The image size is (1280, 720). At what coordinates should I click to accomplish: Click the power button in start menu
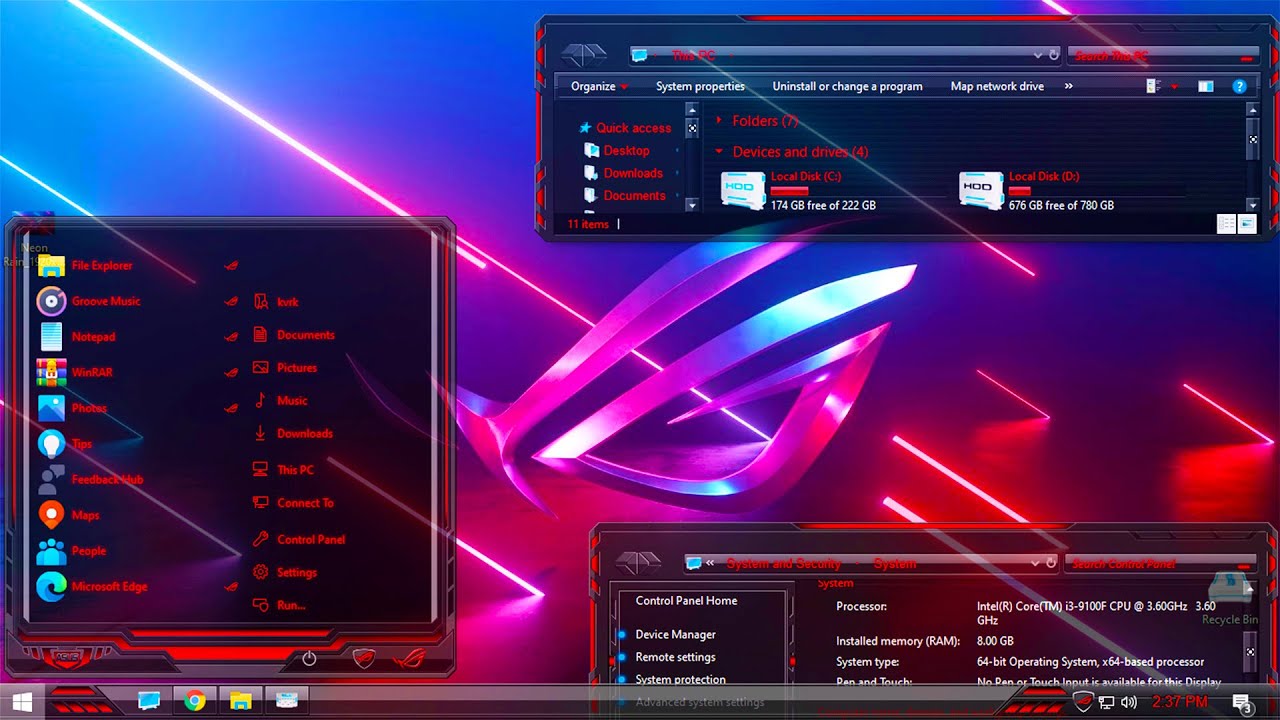tap(309, 659)
